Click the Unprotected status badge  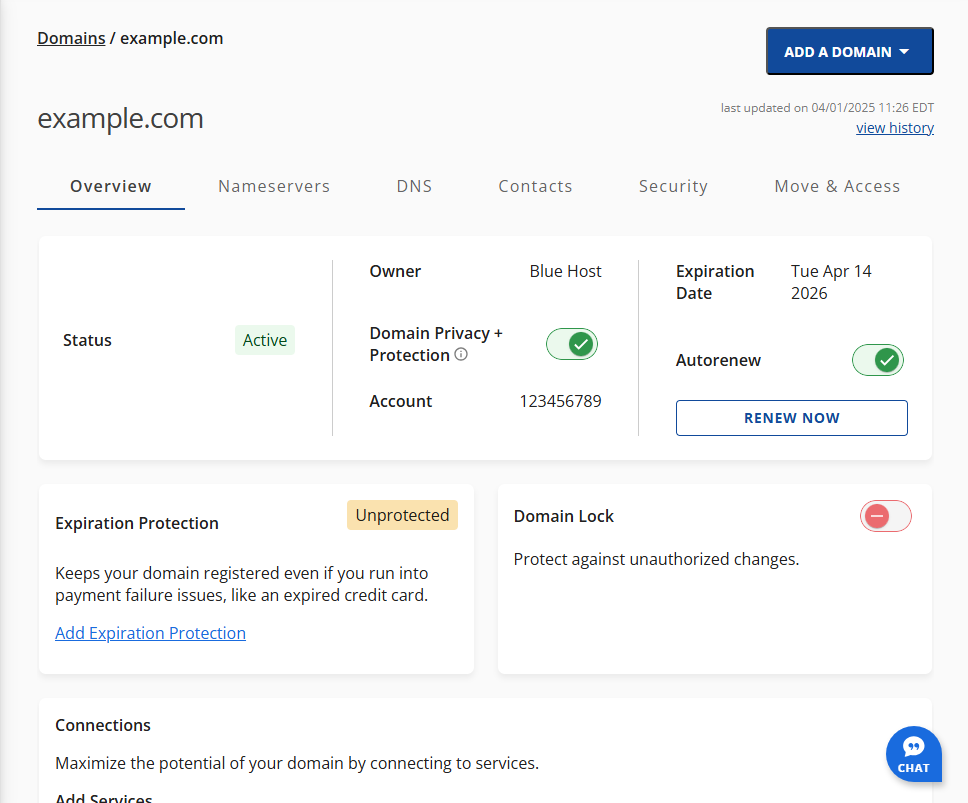402,515
